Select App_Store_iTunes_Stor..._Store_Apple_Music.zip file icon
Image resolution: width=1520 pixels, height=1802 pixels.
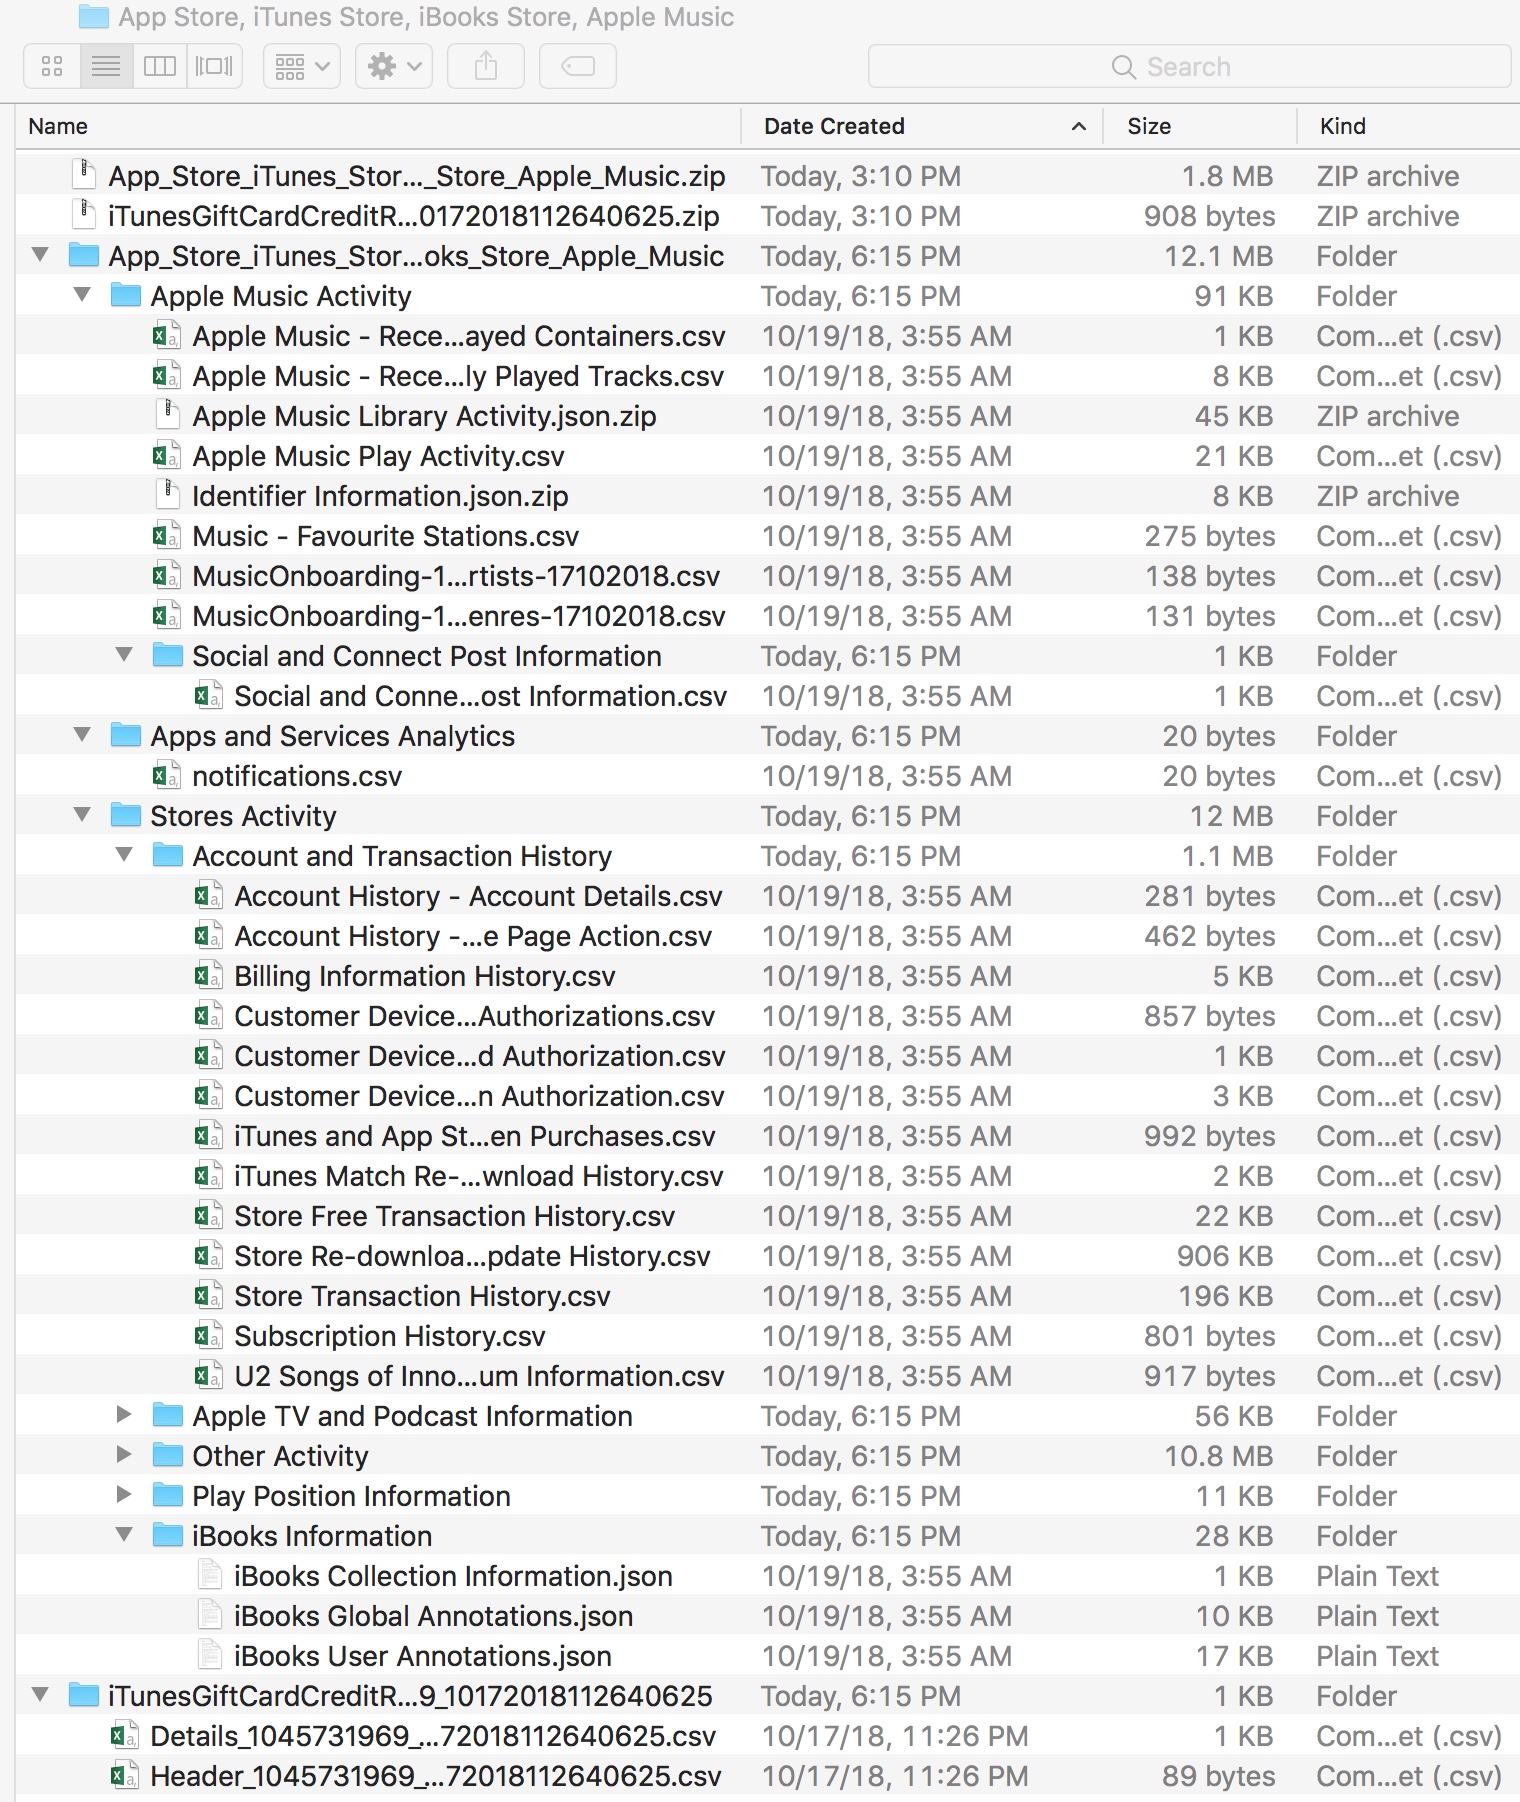84,175
